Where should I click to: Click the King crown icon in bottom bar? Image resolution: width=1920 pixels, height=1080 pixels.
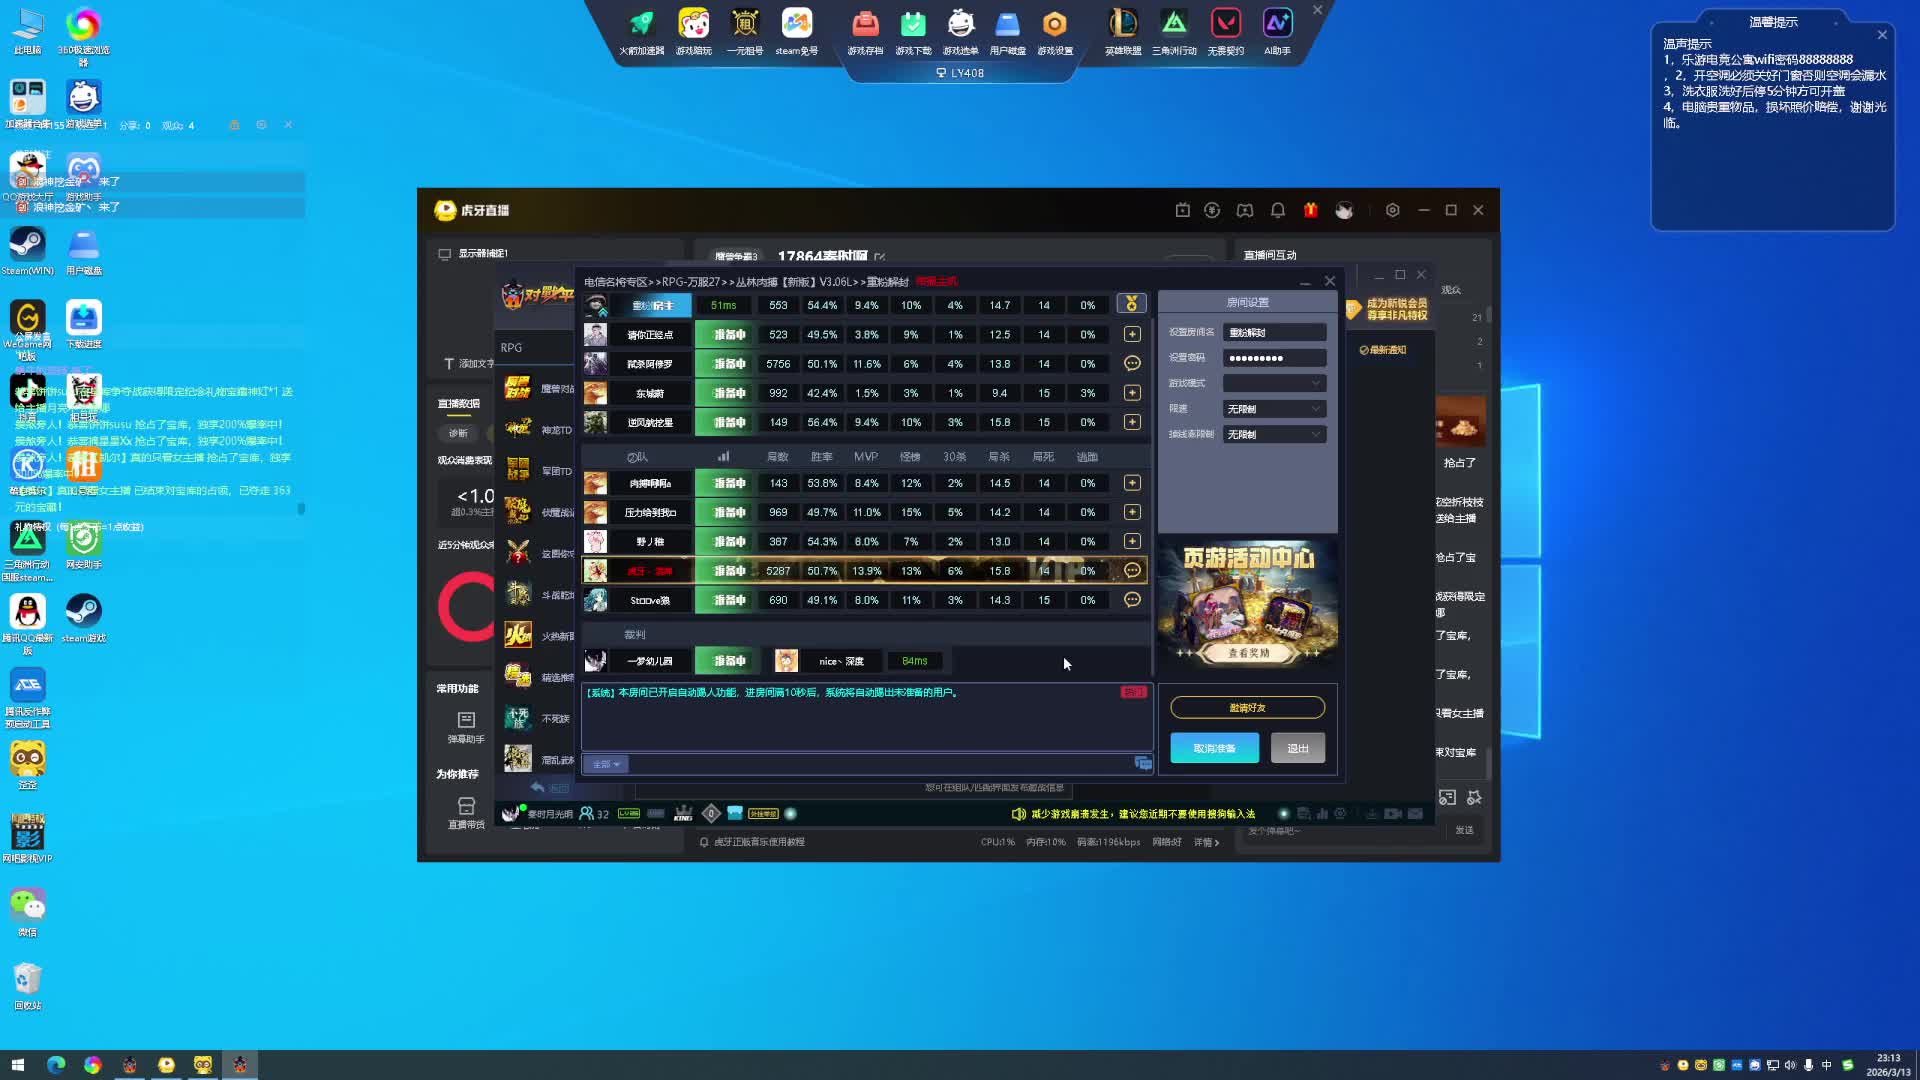click(683, 814)
